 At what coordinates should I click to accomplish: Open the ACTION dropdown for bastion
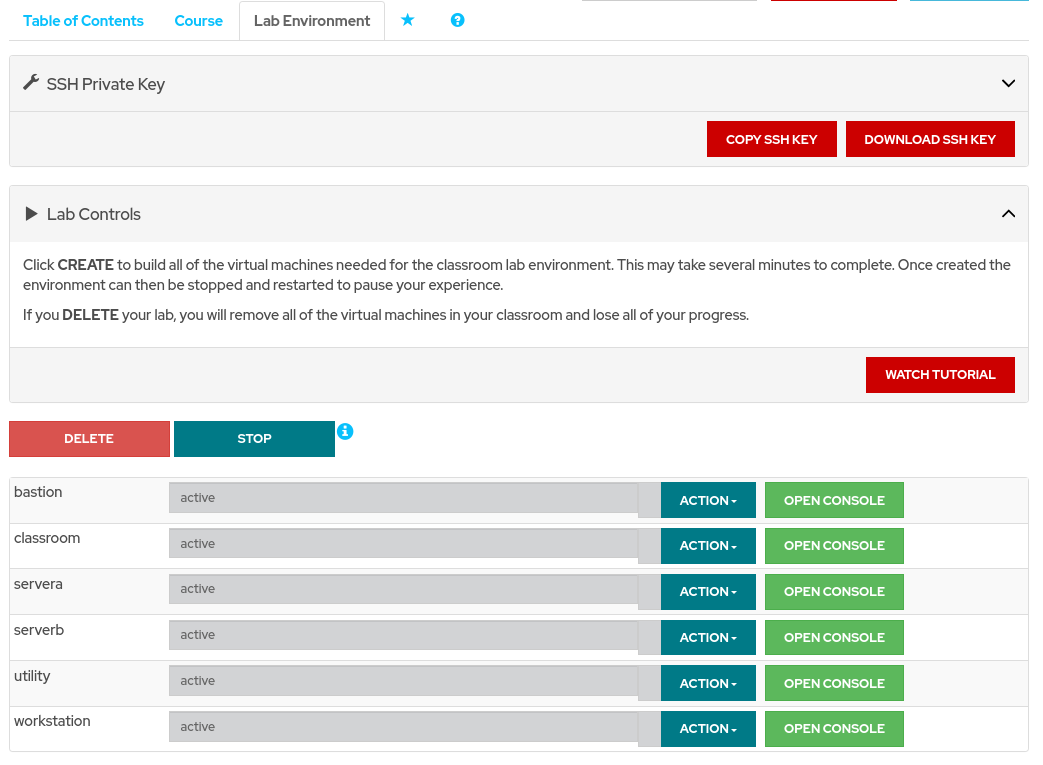708,500
